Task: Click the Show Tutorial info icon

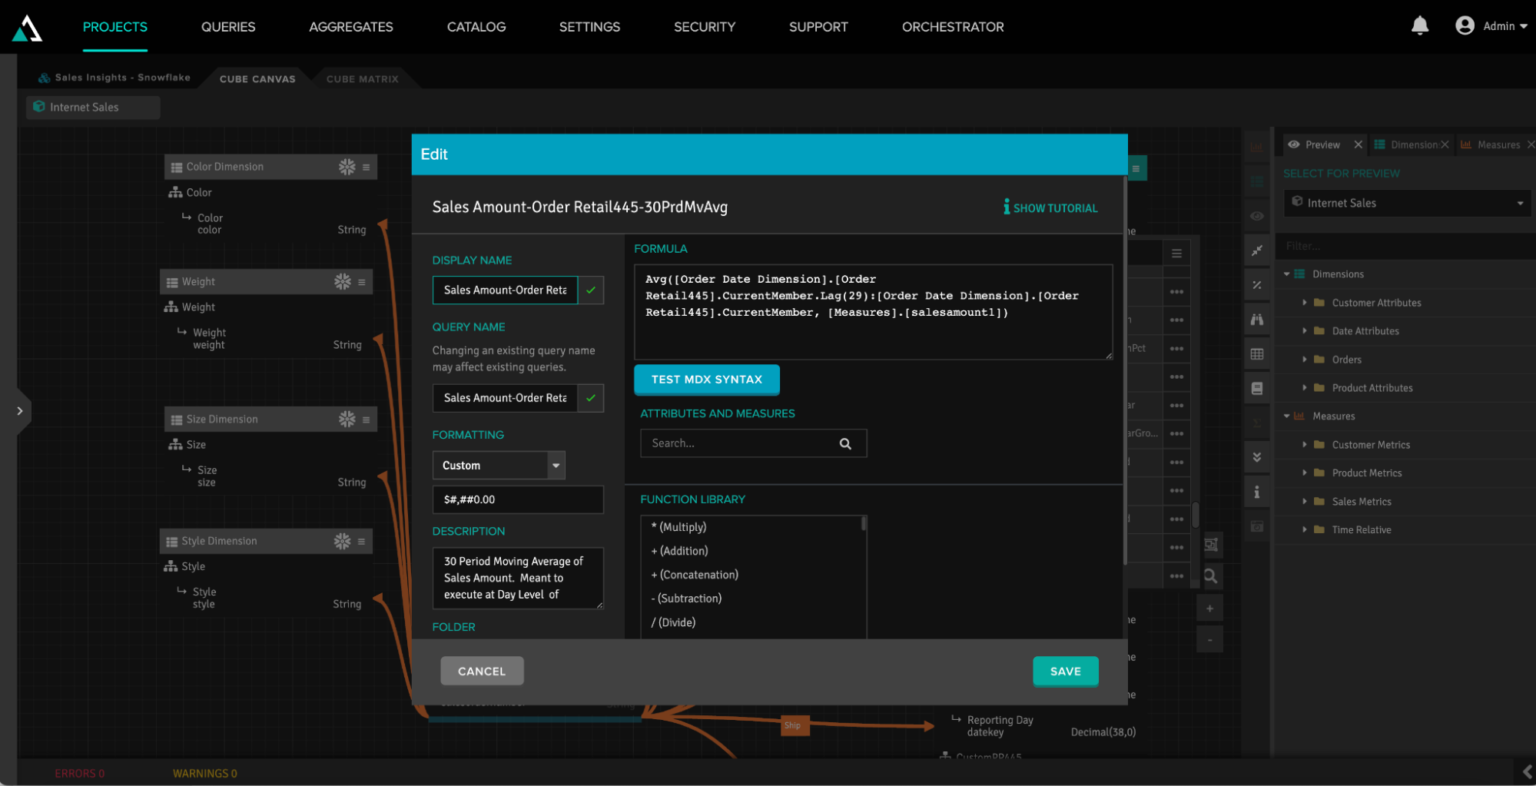Action: tap(1006, 207)
